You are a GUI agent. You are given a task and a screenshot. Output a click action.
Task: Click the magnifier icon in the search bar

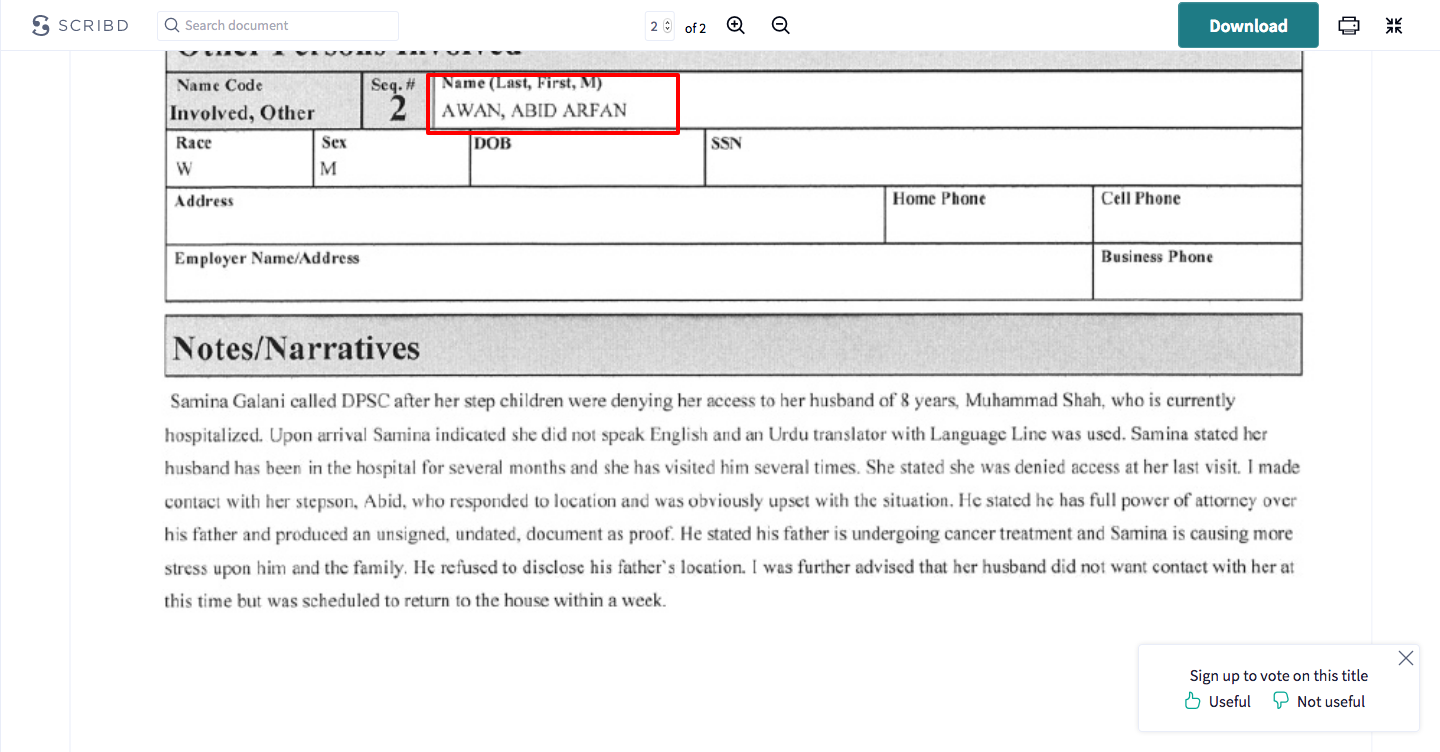click(170, 25)
